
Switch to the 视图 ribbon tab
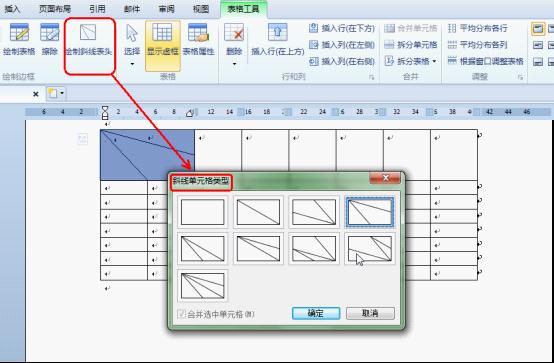pyautogui.click(x=201, y=9)
